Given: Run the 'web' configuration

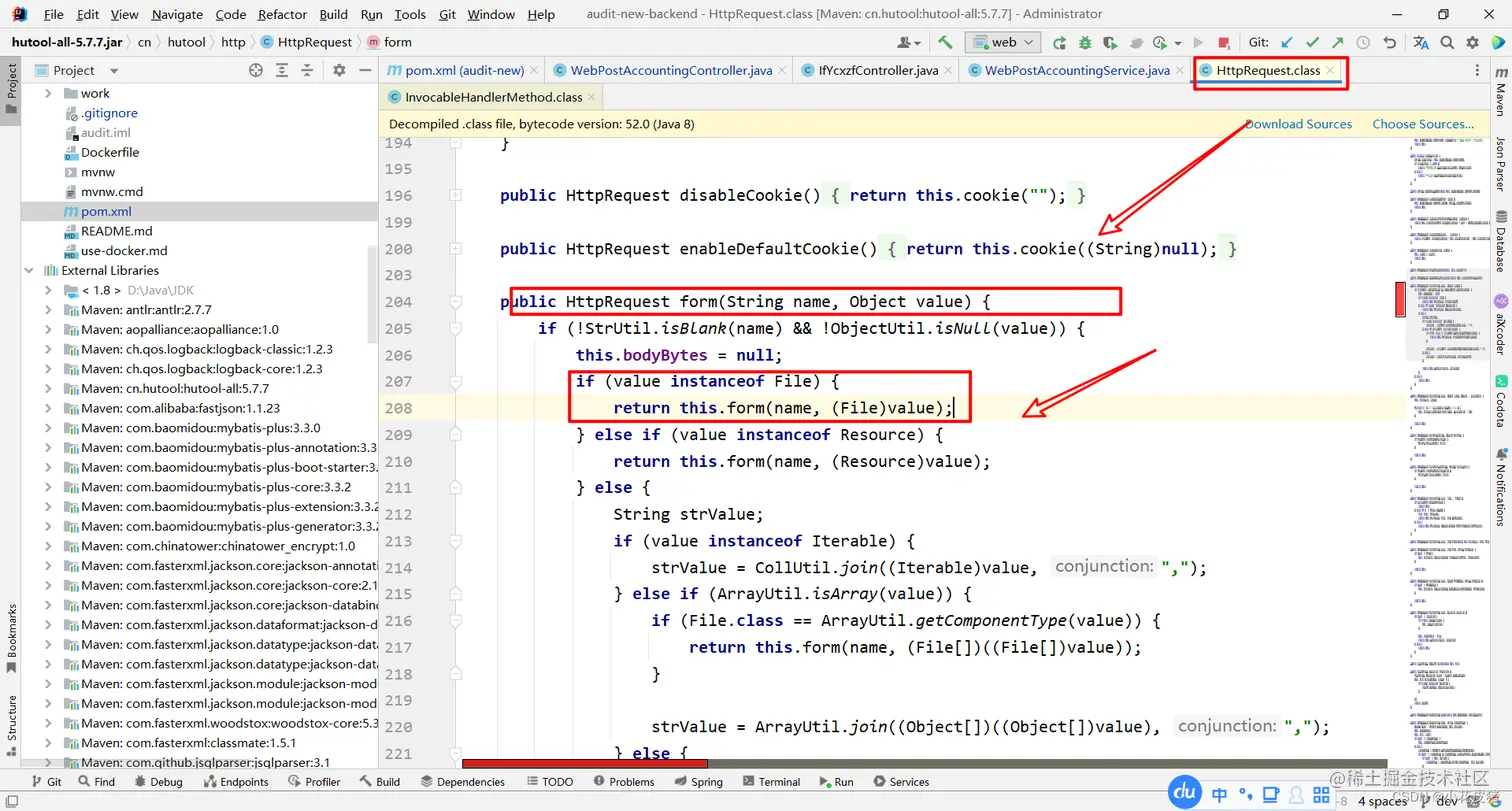Looking at the screenshot, I should [1059, 42].
